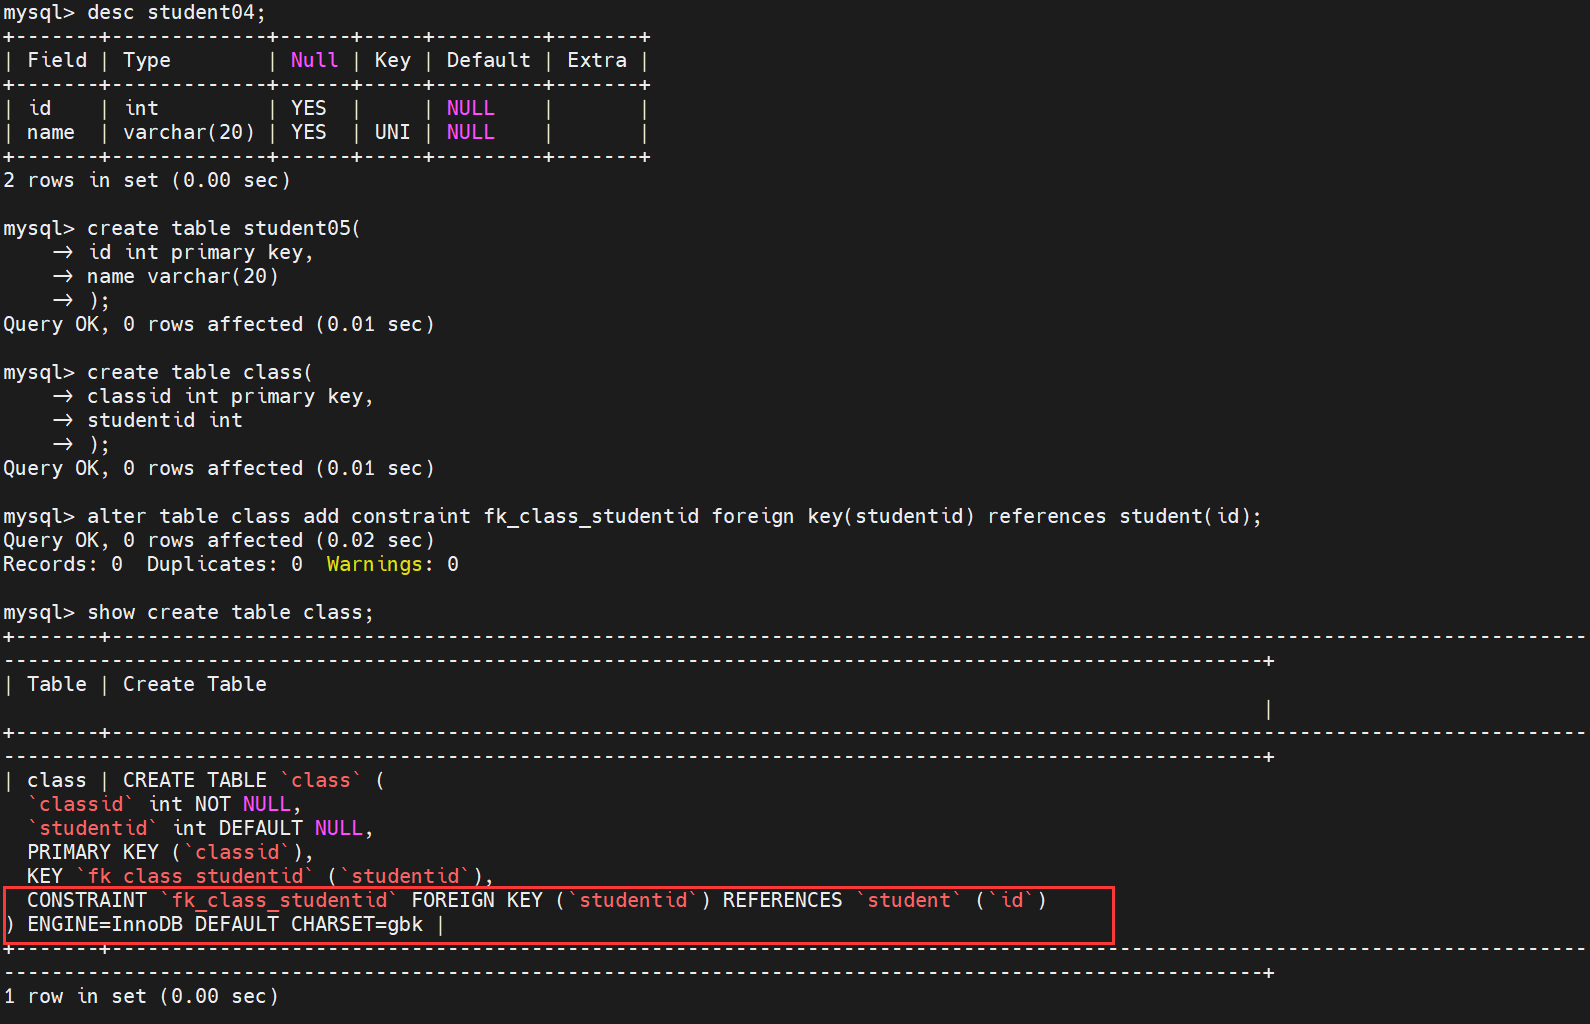The height and width of the screenshot is (1024, 1590).
Task: Select the "UNI" key value
Action: click(x=392, y=132)
